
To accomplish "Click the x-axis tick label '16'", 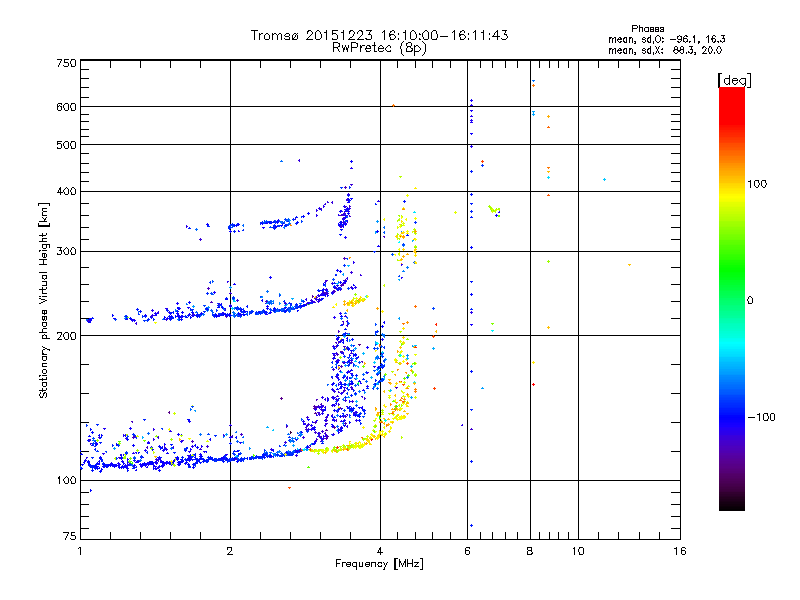I will point(680,551).
